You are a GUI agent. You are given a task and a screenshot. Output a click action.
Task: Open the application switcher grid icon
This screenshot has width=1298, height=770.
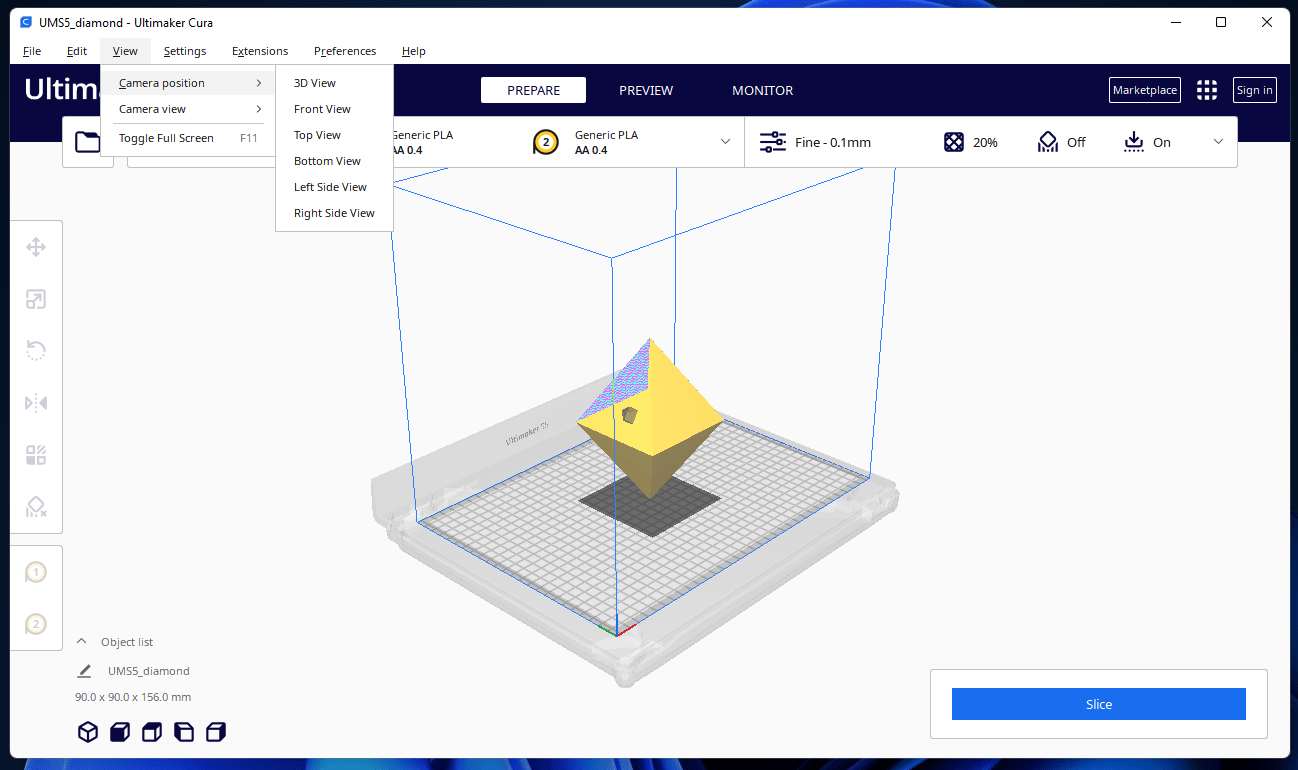tap(1207, 90)
